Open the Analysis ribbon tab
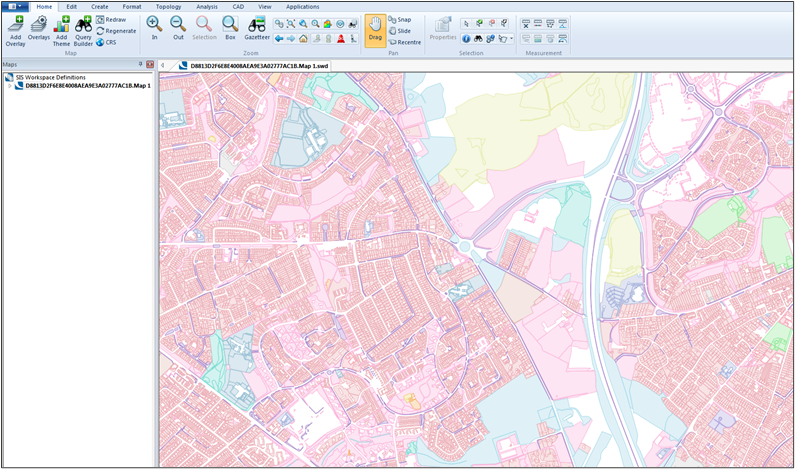 pyautogui.click(x=206, y=6)
